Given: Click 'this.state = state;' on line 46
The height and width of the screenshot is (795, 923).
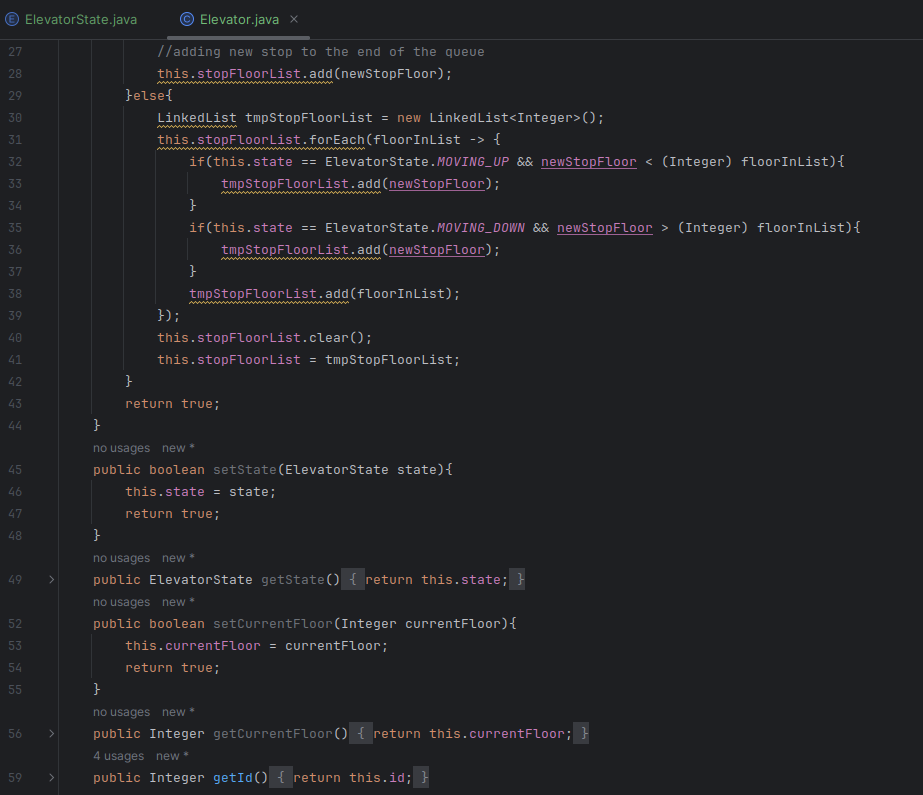Looking at the screenshot, I should pos(200,492).
